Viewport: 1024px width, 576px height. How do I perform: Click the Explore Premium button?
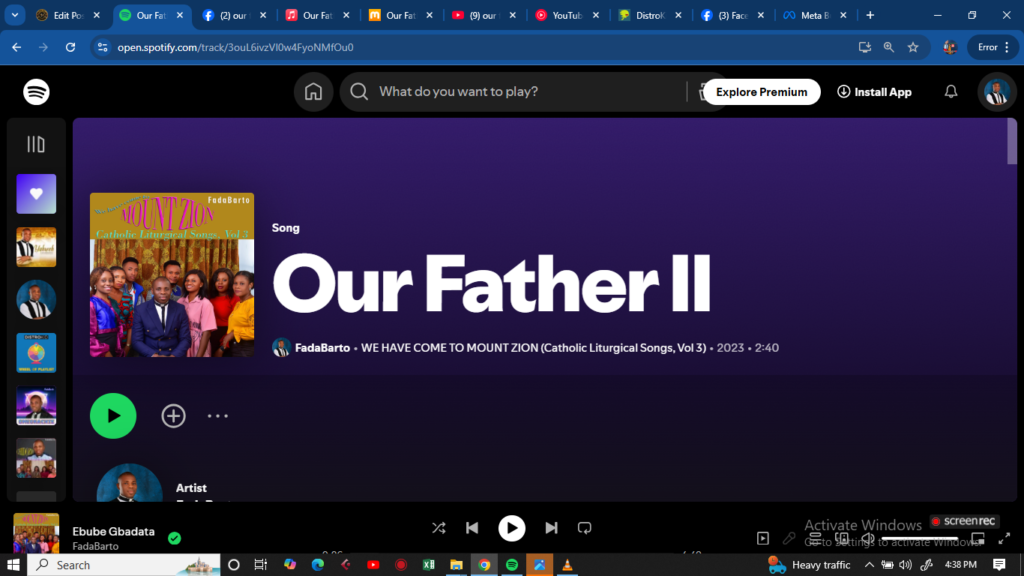click(x=761, y=91)
